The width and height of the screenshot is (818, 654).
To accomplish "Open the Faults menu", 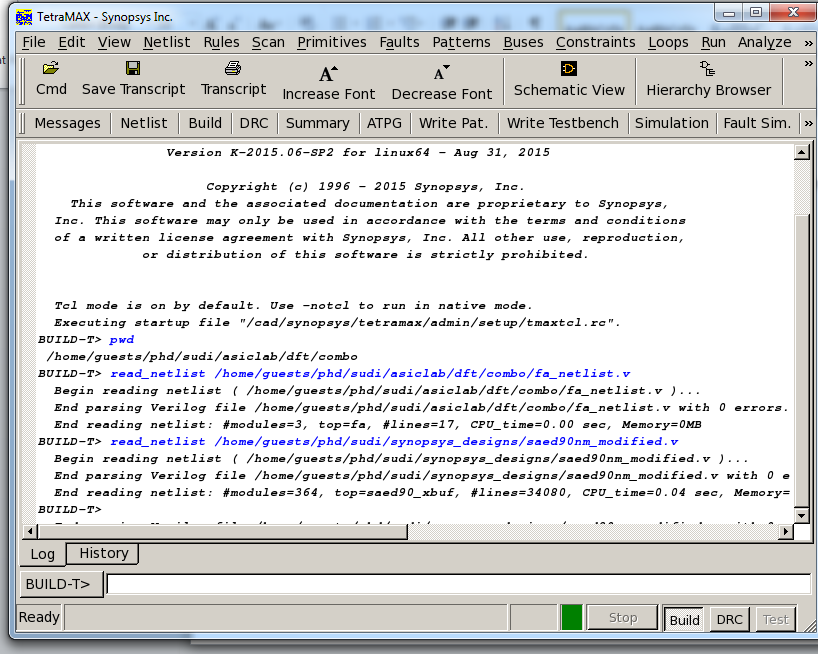I will pyautogui.click(x=399, y=42).
